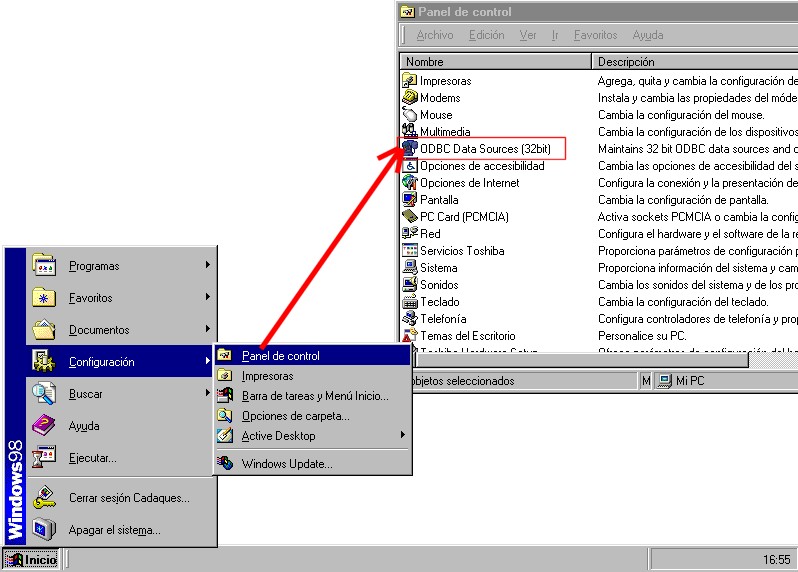The width and height of the screenshot is (798, 572).
Task: Choose Opciones de carpeta in submenu
Action: 312,416
